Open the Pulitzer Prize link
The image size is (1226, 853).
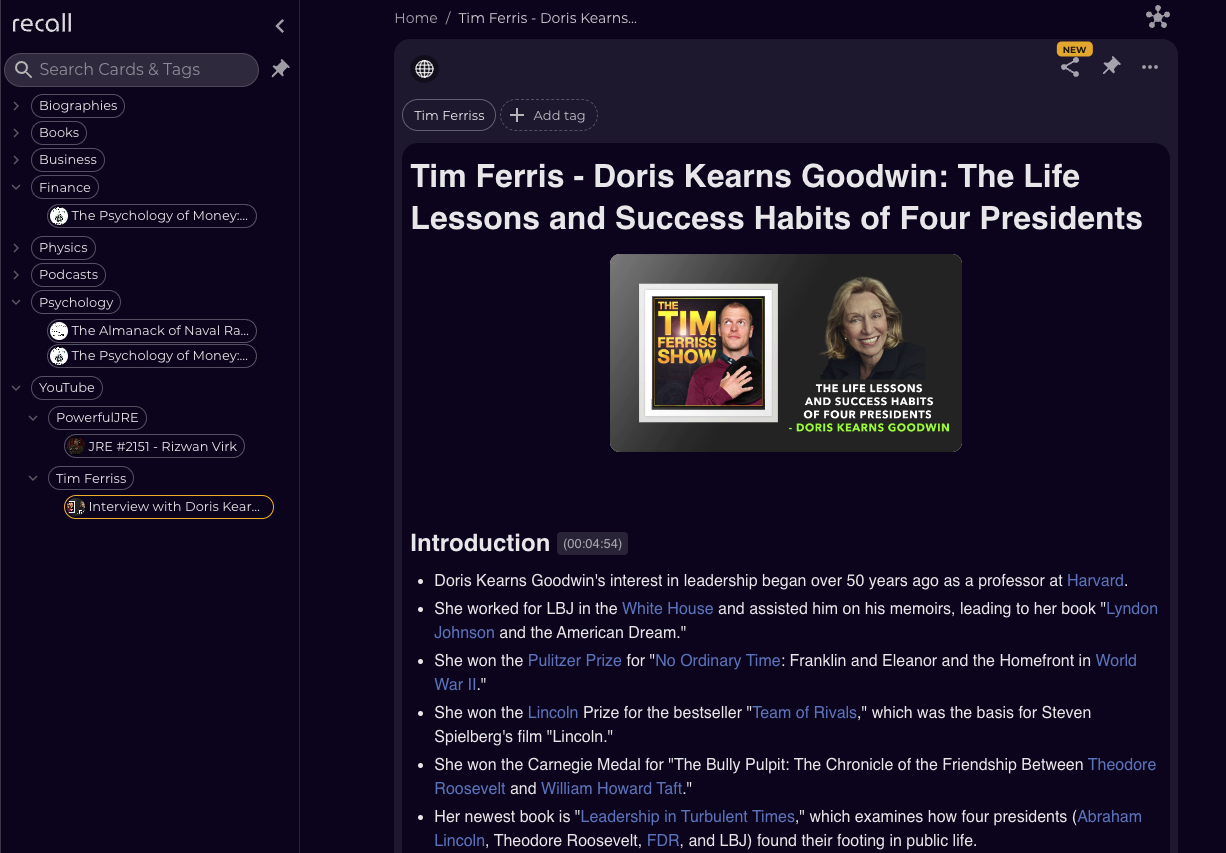575,660
